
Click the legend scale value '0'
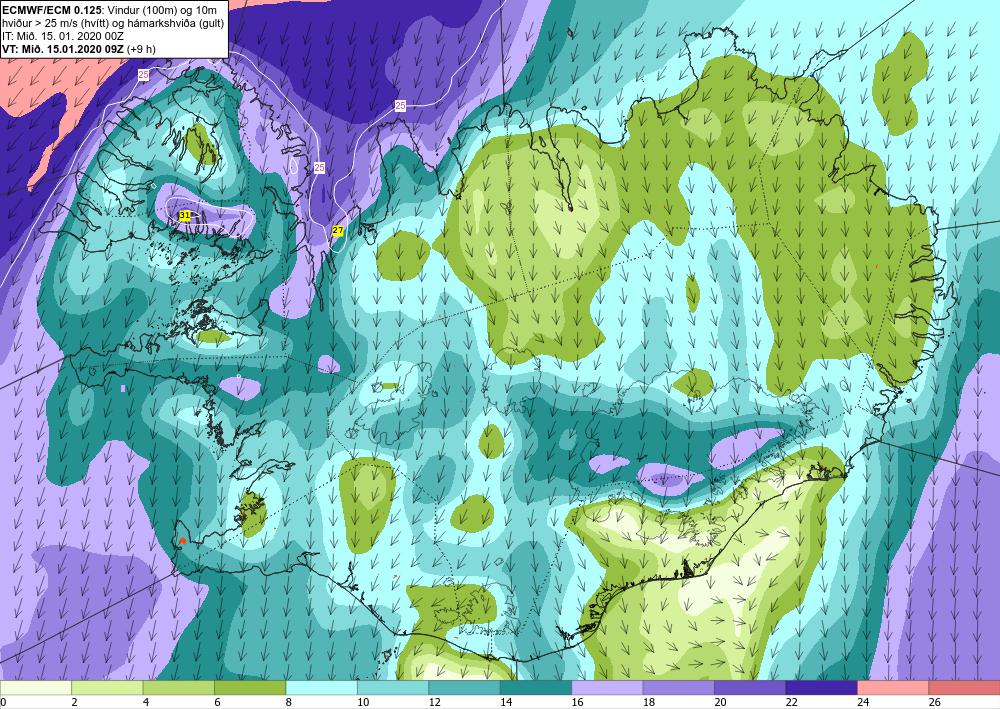(3, 702)
